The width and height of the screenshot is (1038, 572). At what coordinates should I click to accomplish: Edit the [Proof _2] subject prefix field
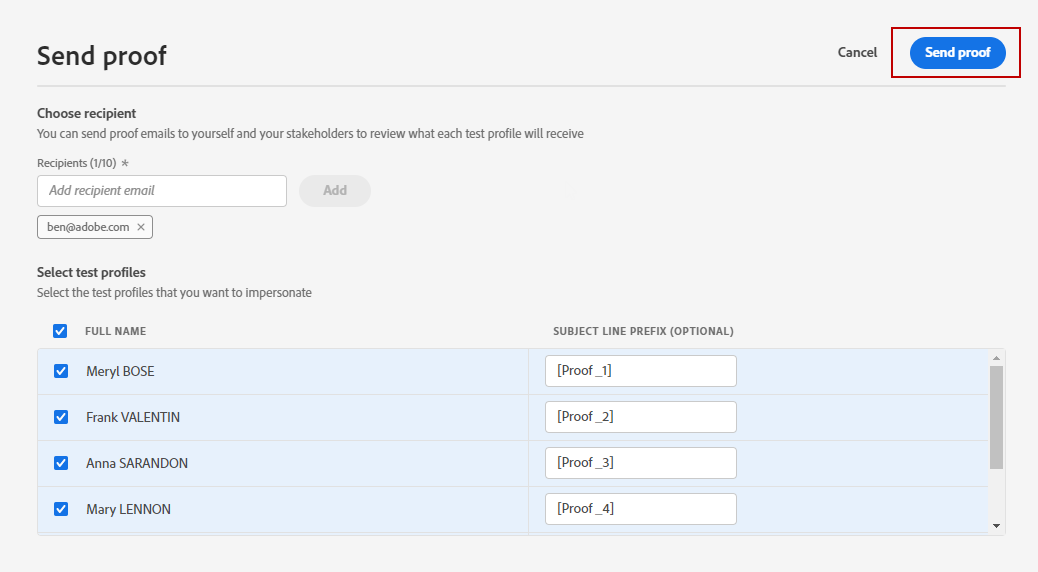coord(640,417)
